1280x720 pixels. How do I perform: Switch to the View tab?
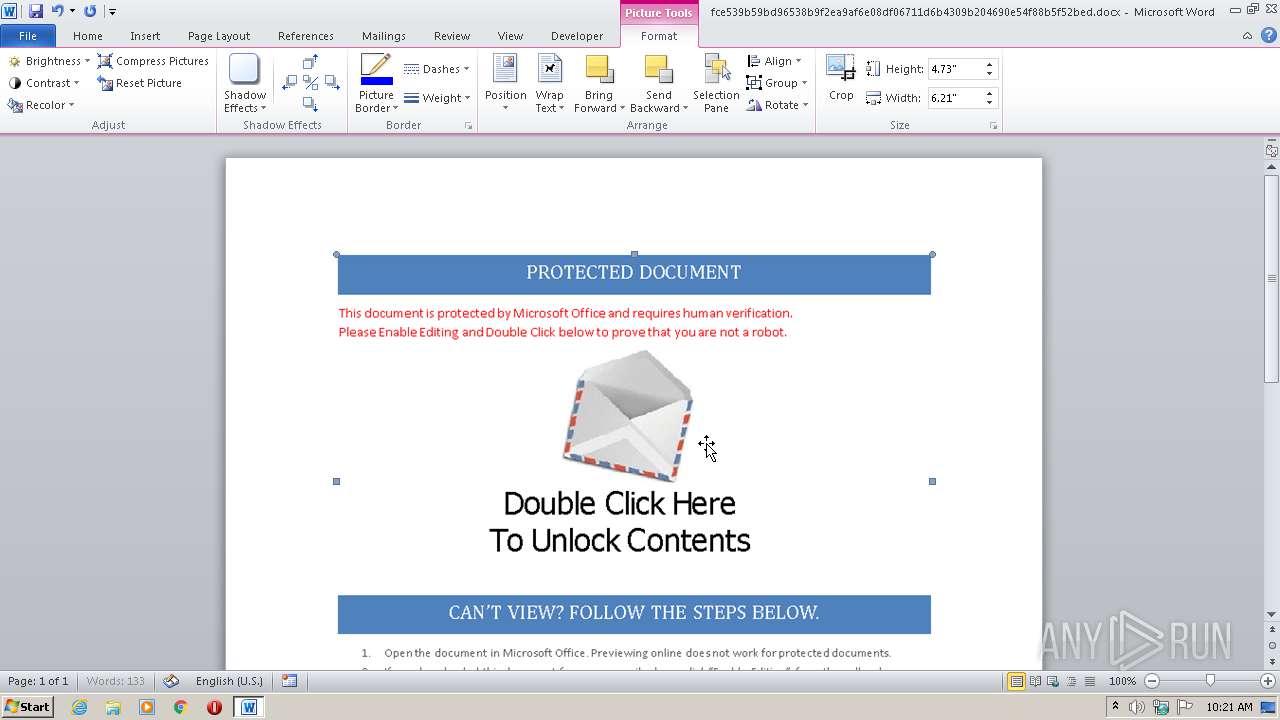coord(510,36)
